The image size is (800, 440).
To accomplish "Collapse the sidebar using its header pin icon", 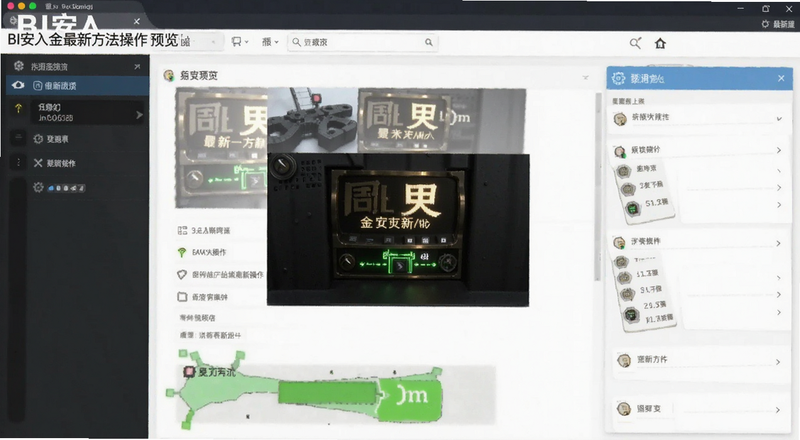I will click(x=137, y=66).
